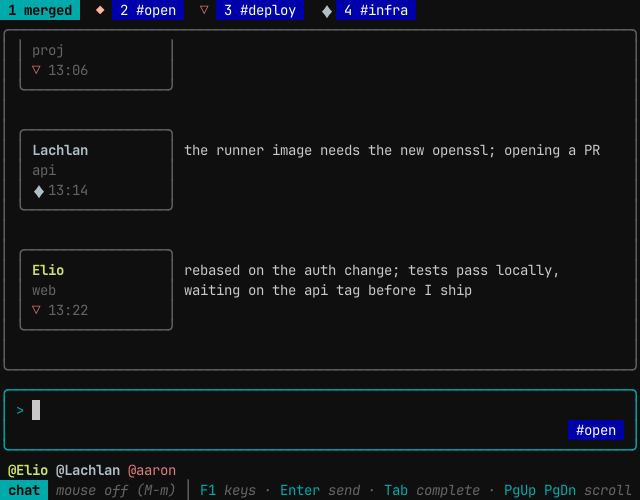The width and height of the screenshot is (640, 500).
Task: Click the triangle icon before #deploy tab
Action: (204, 10)
